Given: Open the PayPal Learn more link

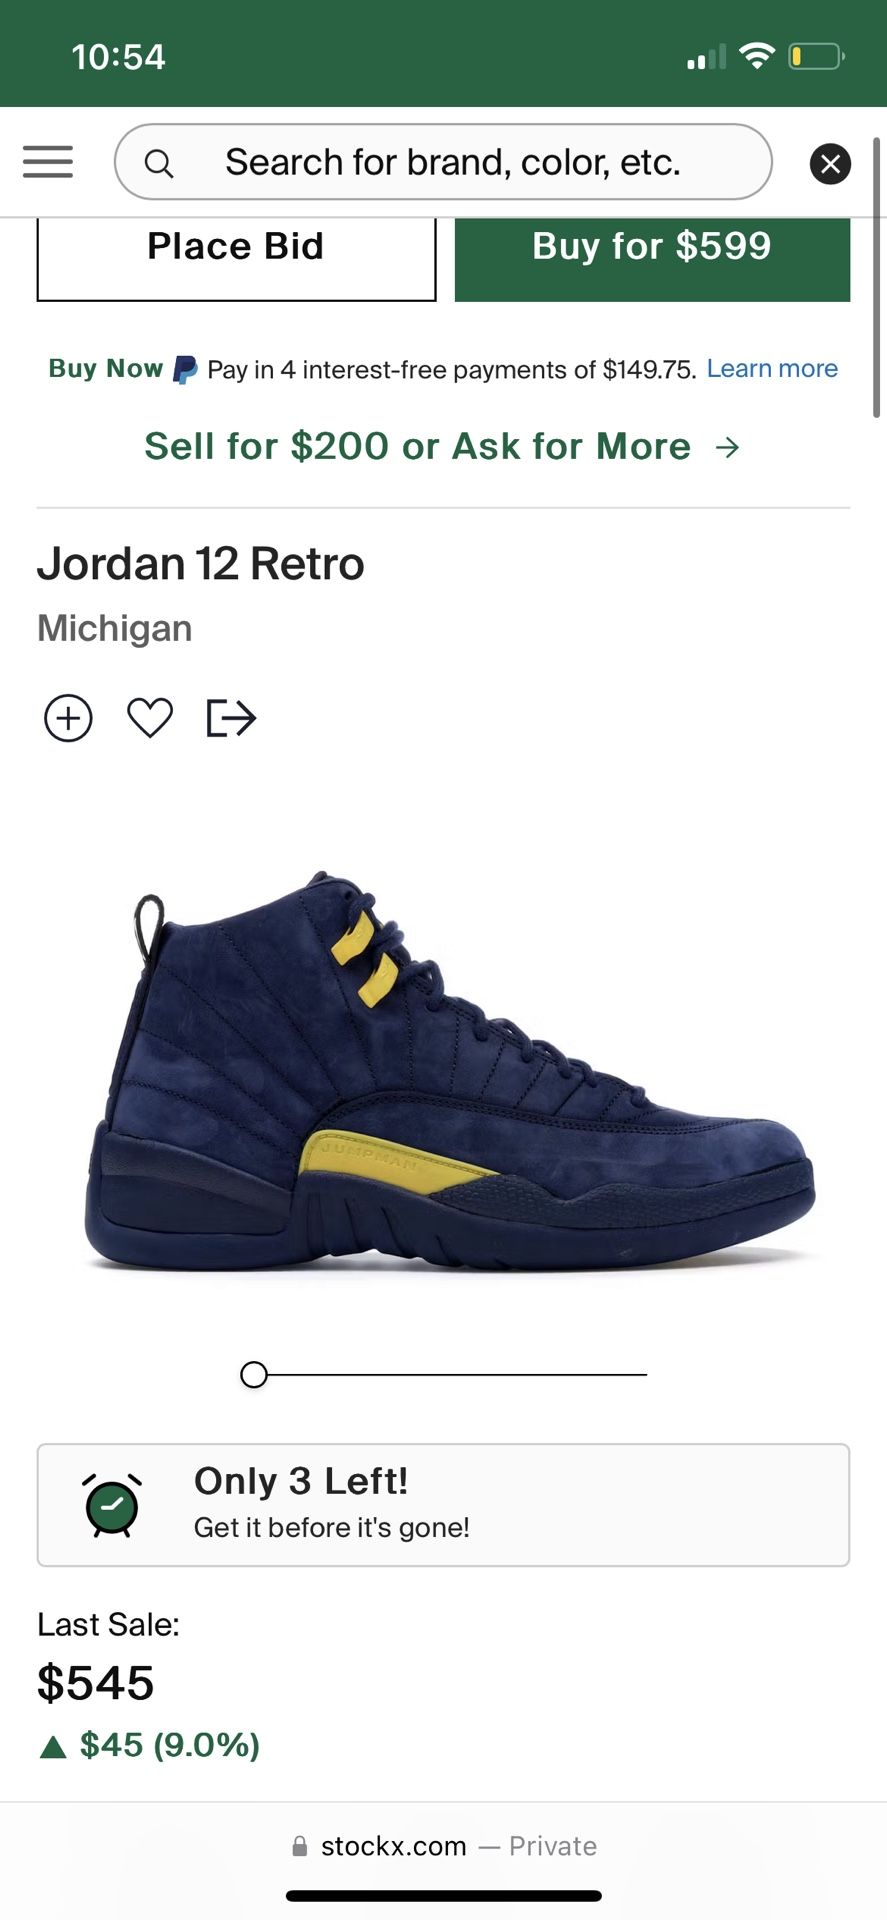Looking at the screenshot, I should pos(772,369).
